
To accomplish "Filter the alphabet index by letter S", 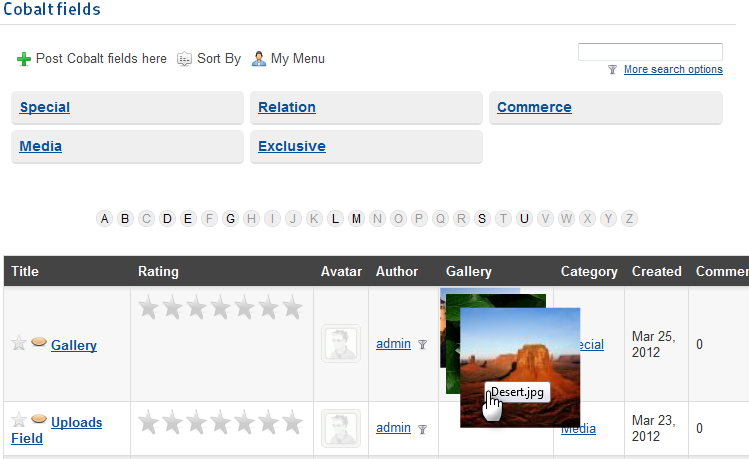I will 482,219.
